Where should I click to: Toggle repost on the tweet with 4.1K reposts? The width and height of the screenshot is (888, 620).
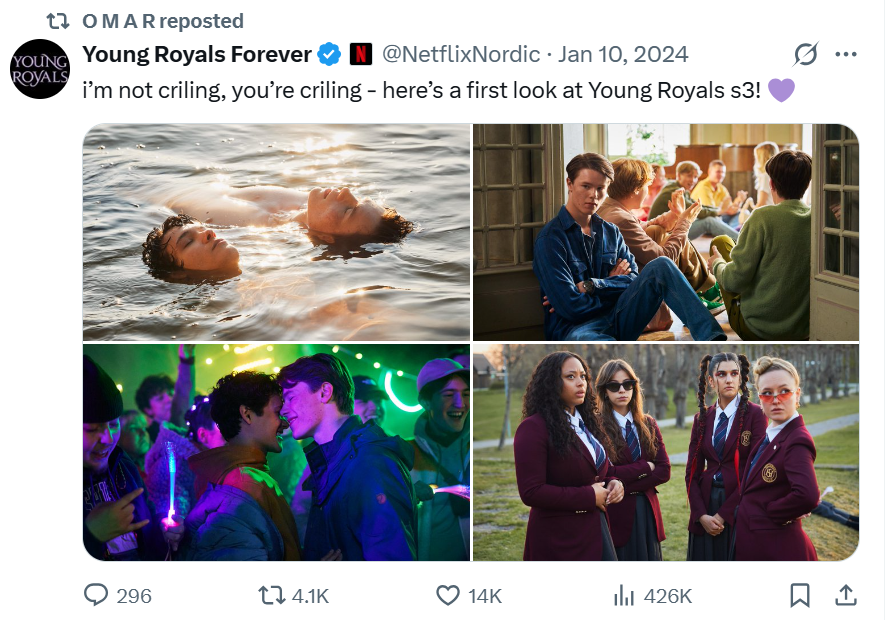pos(271,595)
